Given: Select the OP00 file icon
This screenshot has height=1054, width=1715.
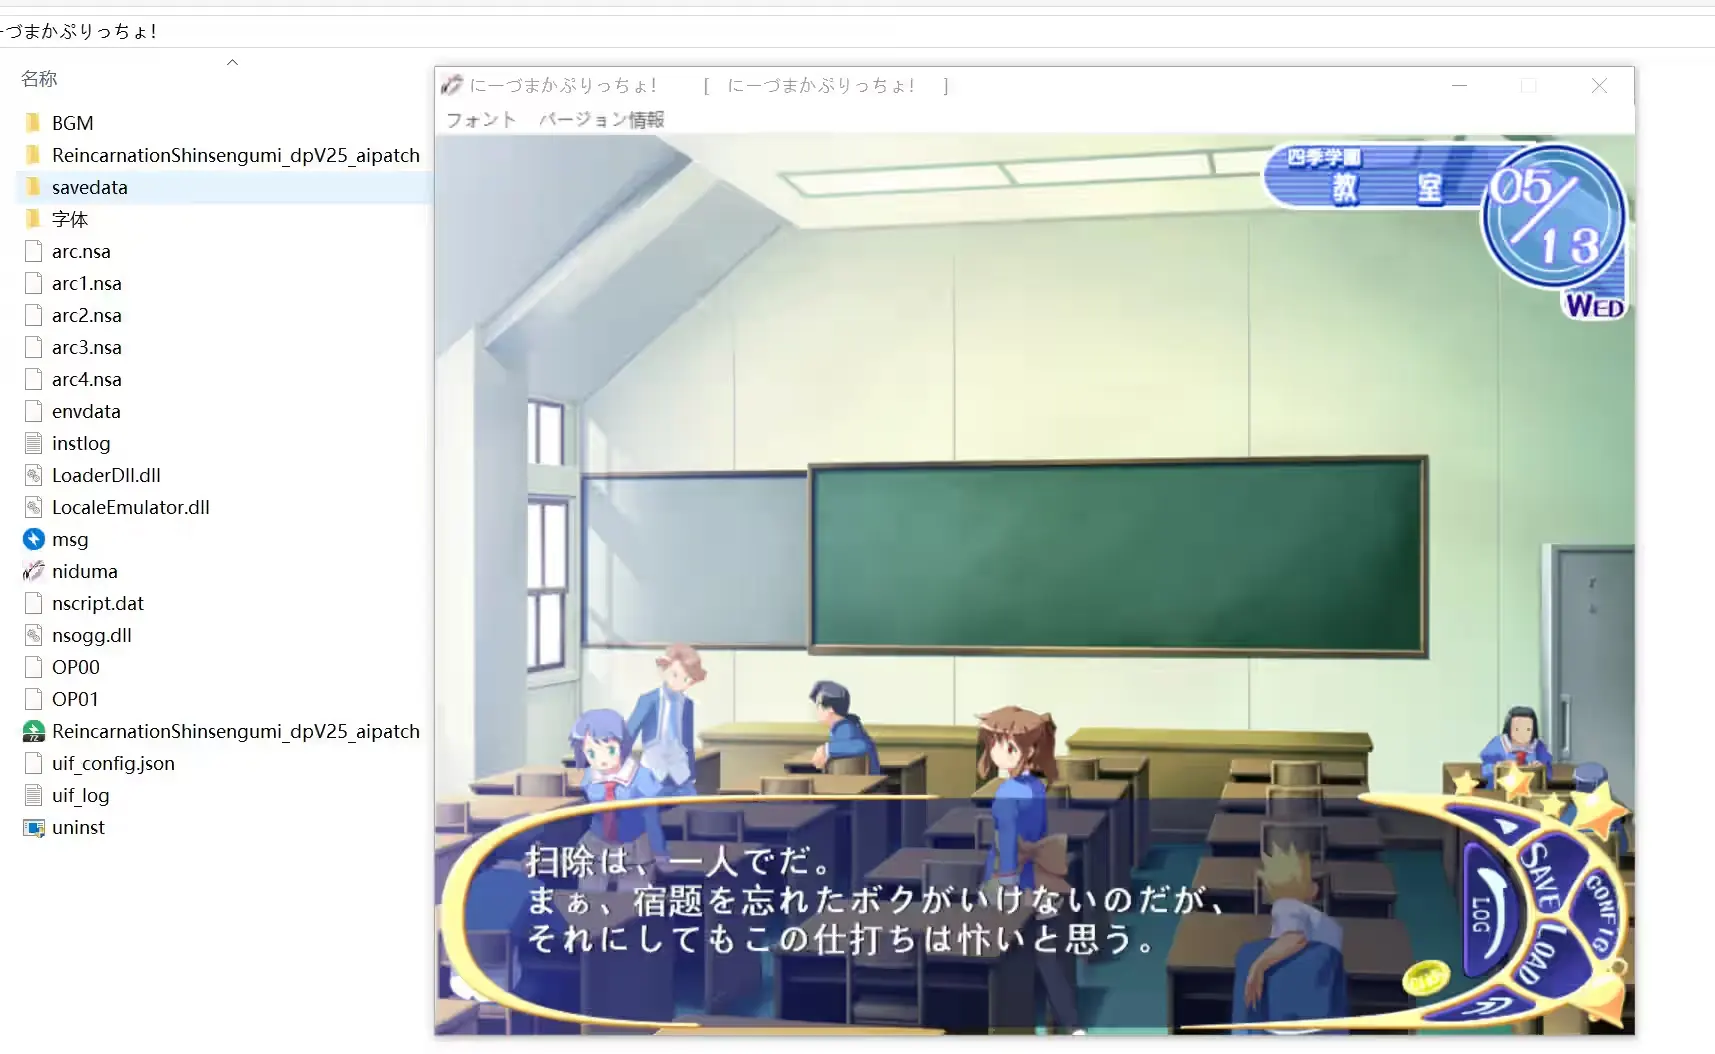Looking at the screenshot, I should click(x=33, y=667).
